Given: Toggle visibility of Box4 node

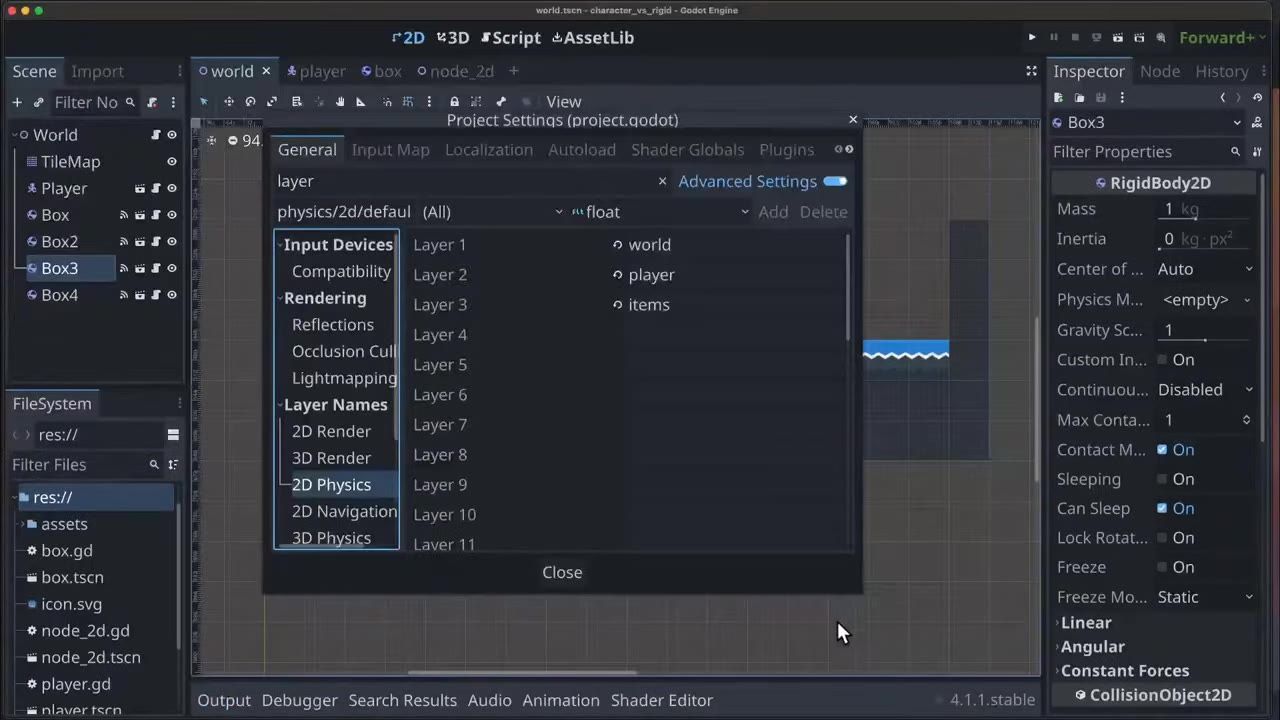Looking at the screenshot, I should coord(172,295).
